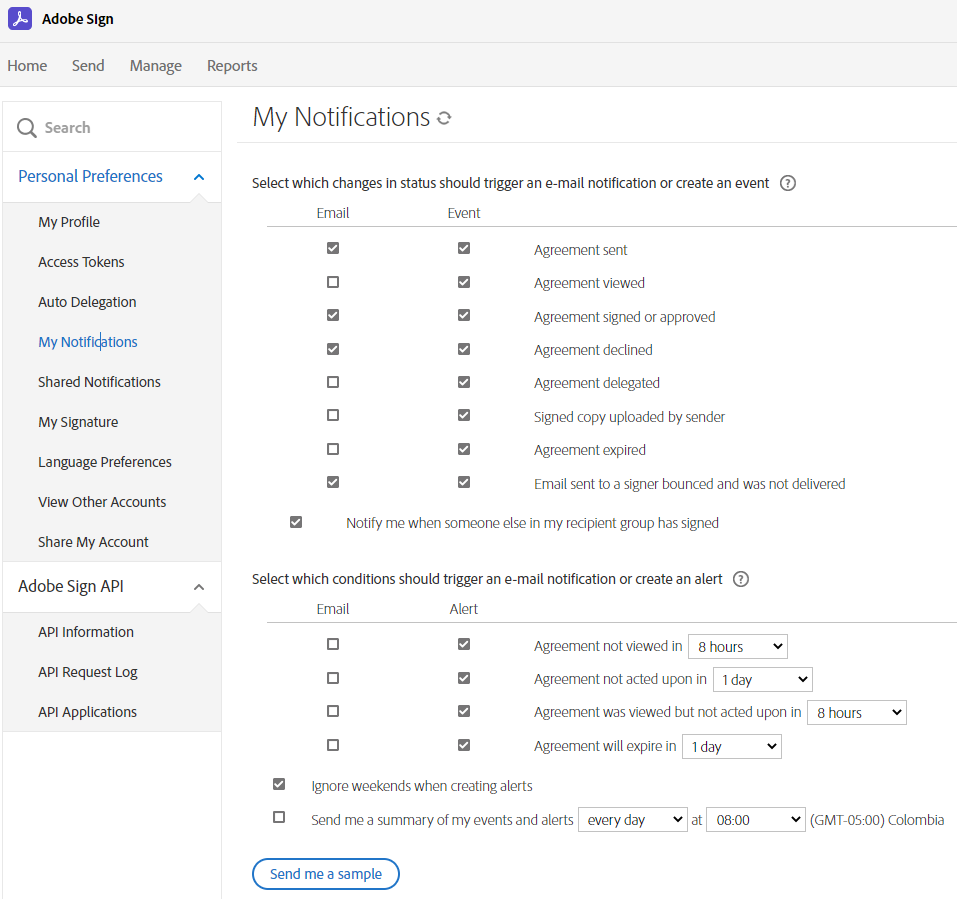Switch to the Manage tab
This screenshot has height=899, width=957.
[x=155, y=65]
